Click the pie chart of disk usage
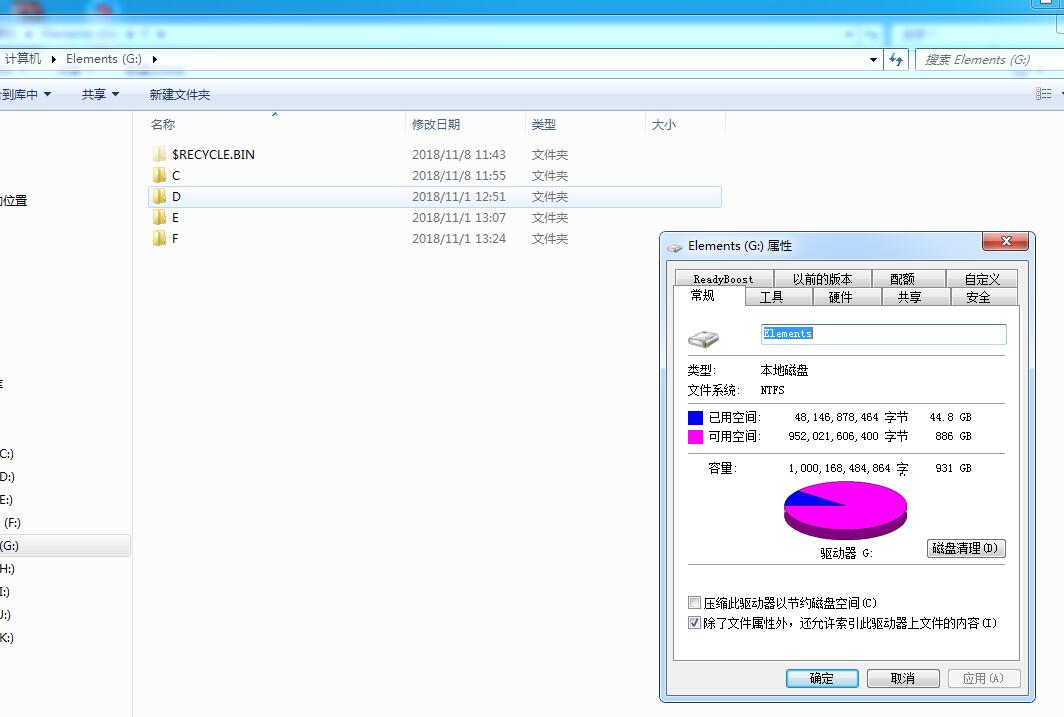 pyautogui.click(x=846, y=508)
